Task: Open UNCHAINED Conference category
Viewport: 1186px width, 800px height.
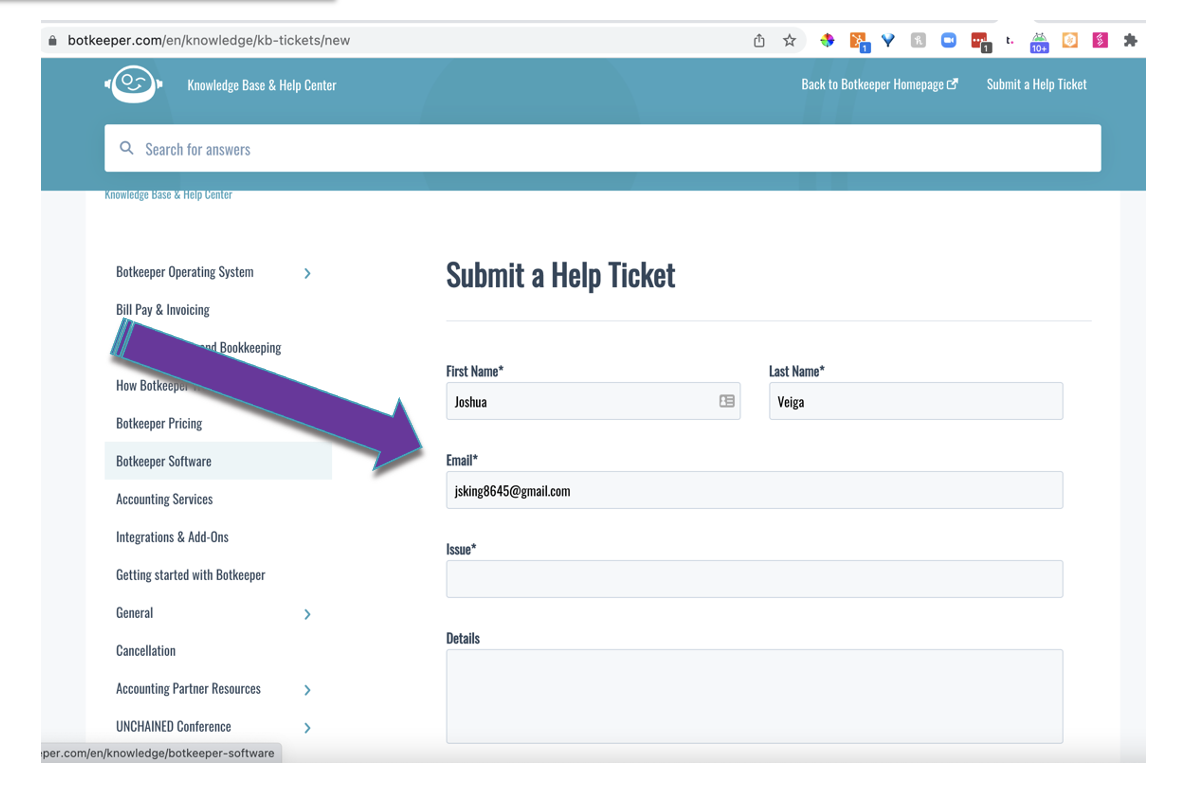Action: [173, 726]
